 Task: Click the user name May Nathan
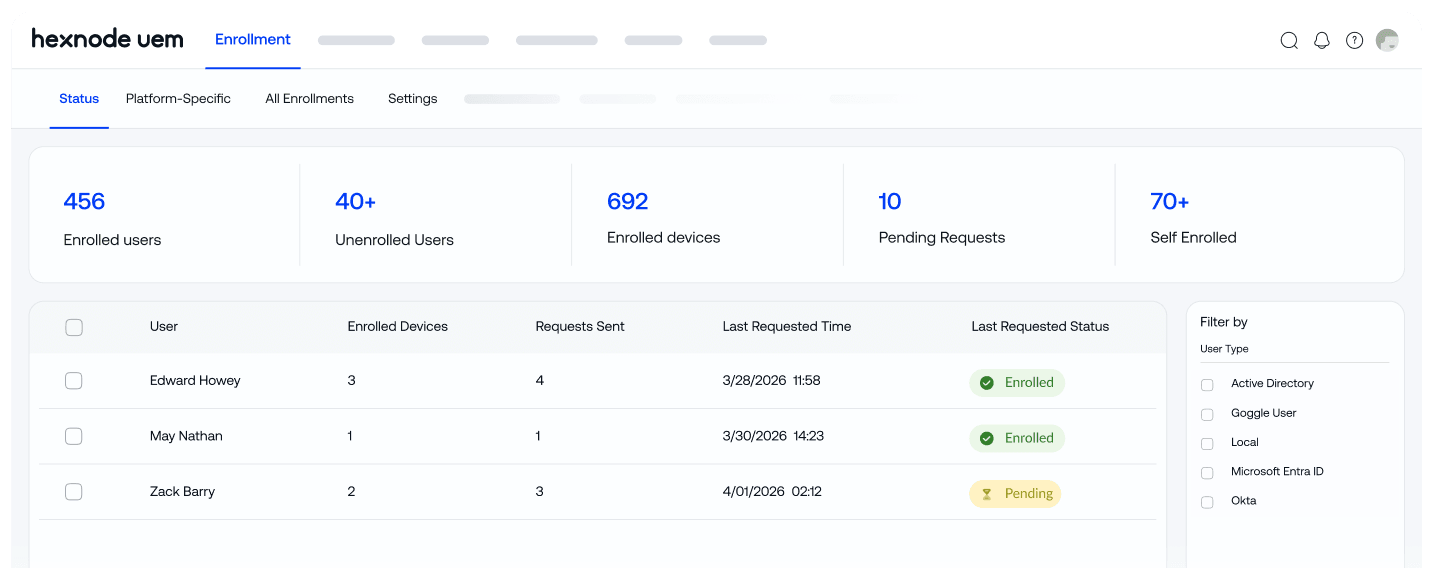tap(186, 436)
